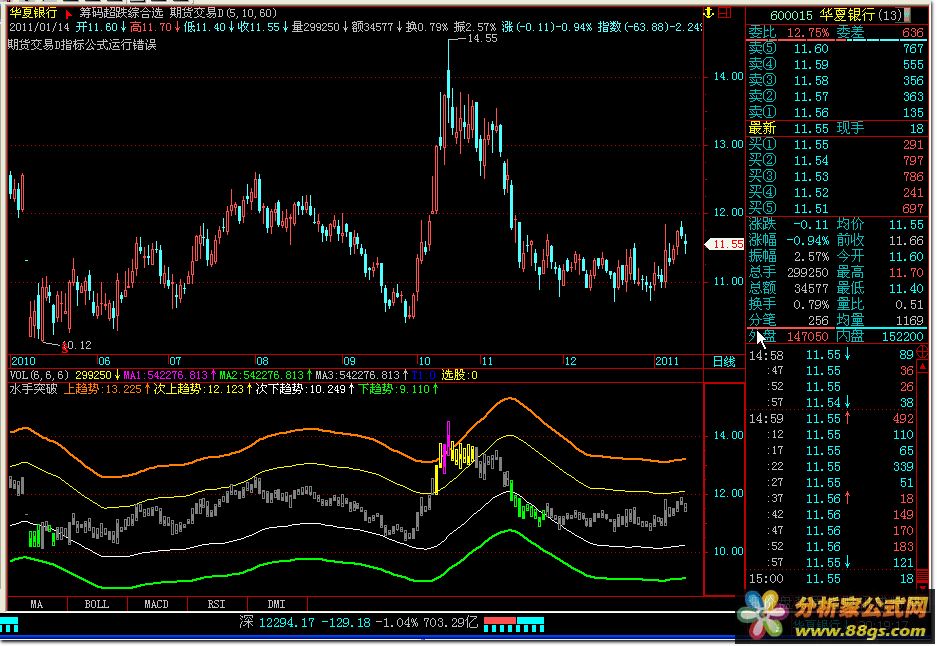Click the 内盘 152200 value
This screenshot has width=937, height=646.
(x=903, y=337)
